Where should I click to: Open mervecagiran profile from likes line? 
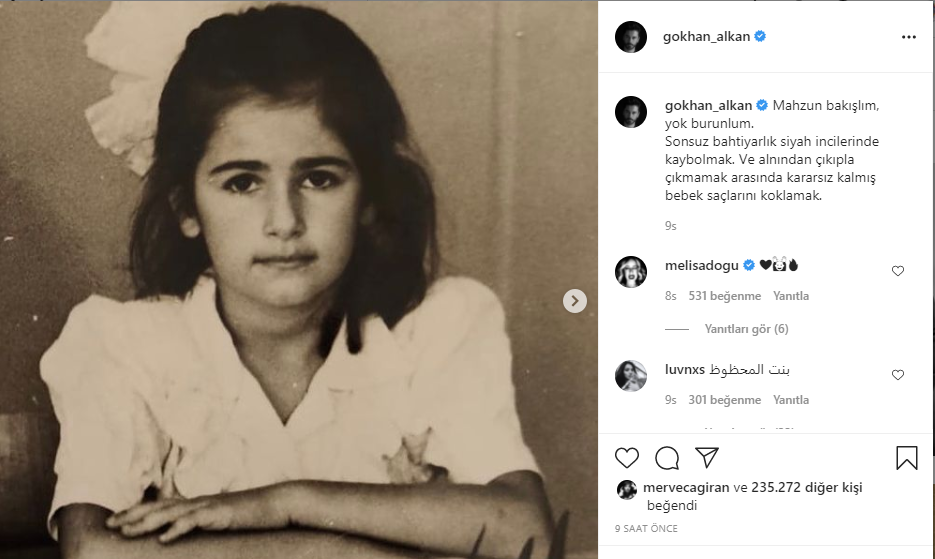point(686,487)
